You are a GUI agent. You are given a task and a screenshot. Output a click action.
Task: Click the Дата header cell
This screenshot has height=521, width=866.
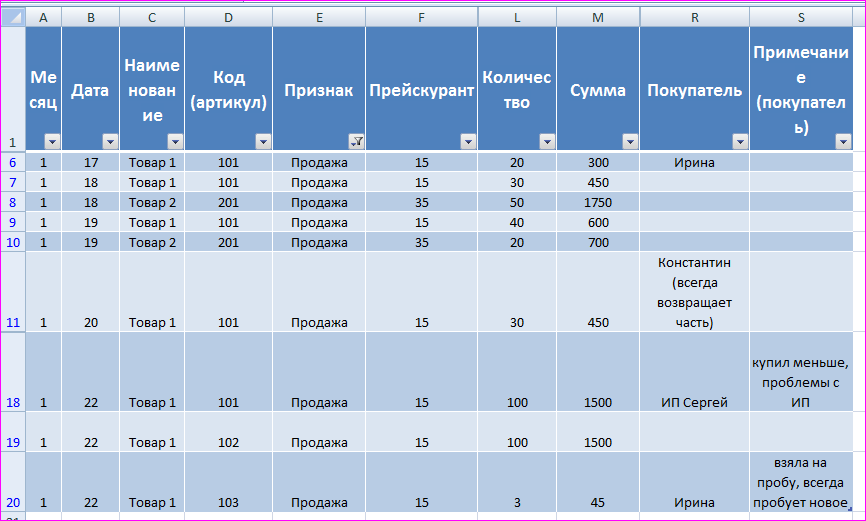(x=91, y=88)
